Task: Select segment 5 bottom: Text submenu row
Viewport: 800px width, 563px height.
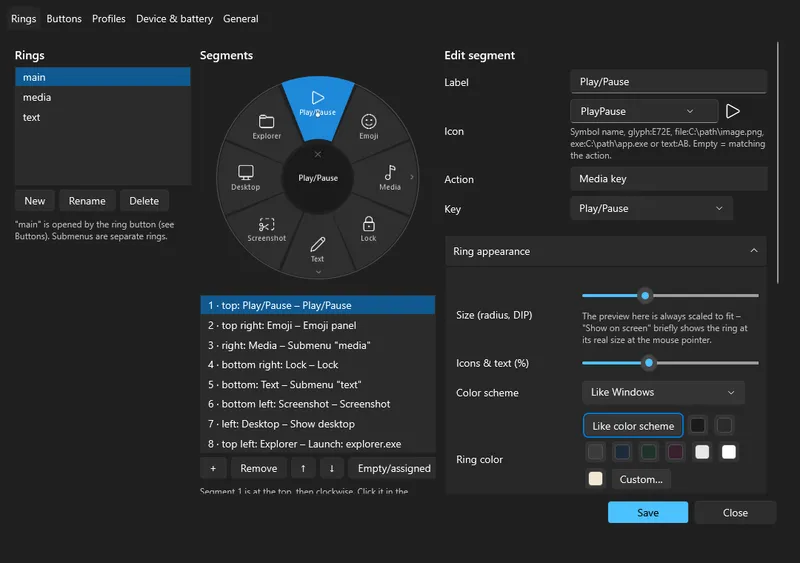Action: (x=318, y=384)
